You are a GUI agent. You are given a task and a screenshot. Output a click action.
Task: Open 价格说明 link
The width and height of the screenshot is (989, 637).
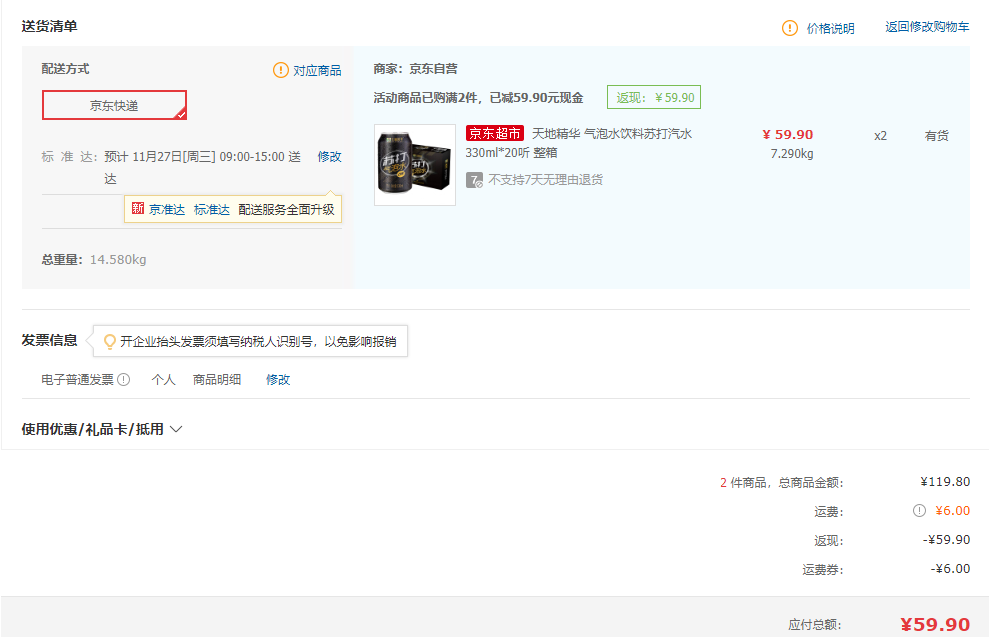coord(830,28)
